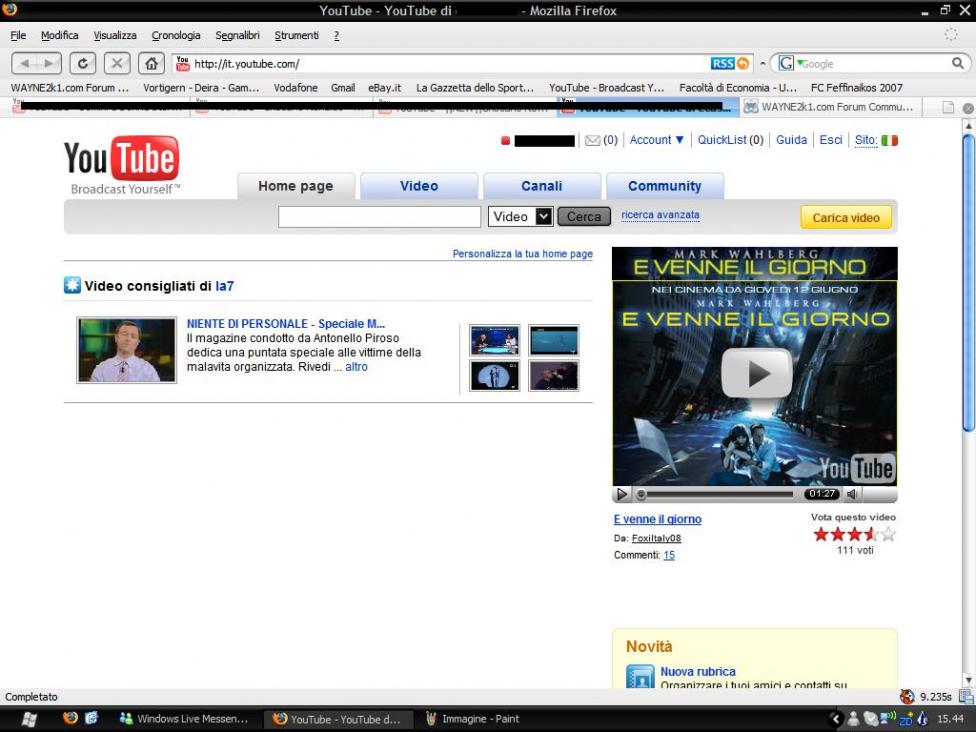This screenshot has height=732, width=976.
Task: Open the Start menu Windows icon
Action: 29,719
